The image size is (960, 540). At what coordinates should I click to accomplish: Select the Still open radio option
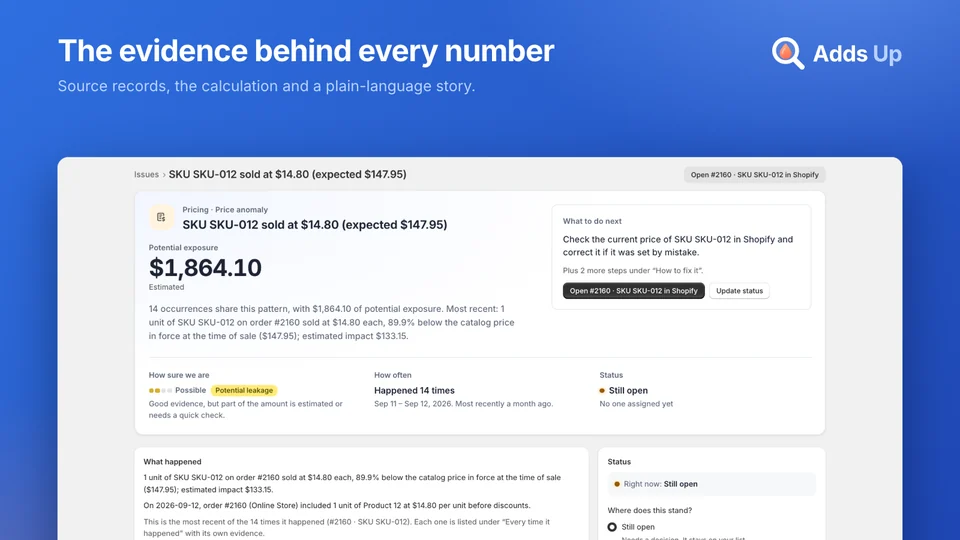612,527
